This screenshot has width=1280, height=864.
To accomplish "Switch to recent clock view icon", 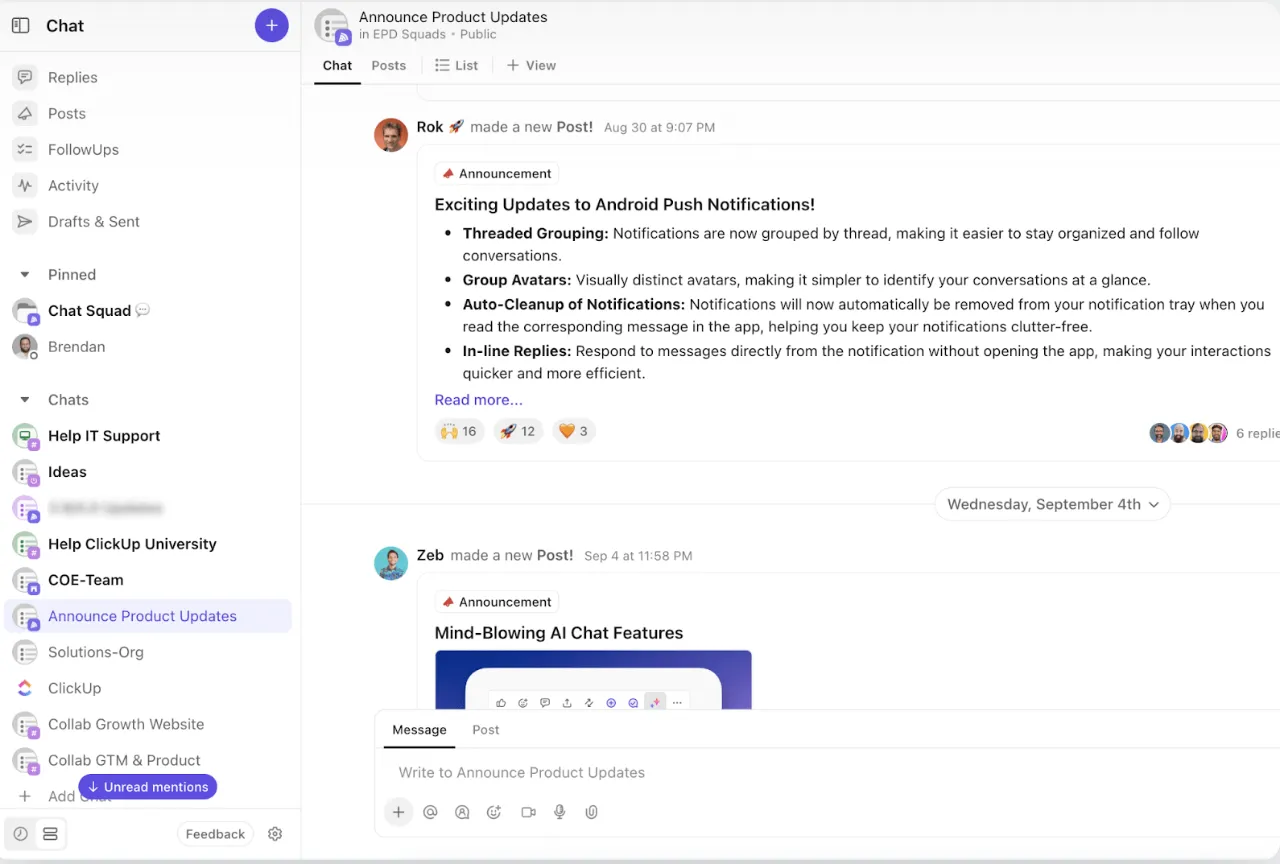I will pyautogui.click(x=20, y=834).
